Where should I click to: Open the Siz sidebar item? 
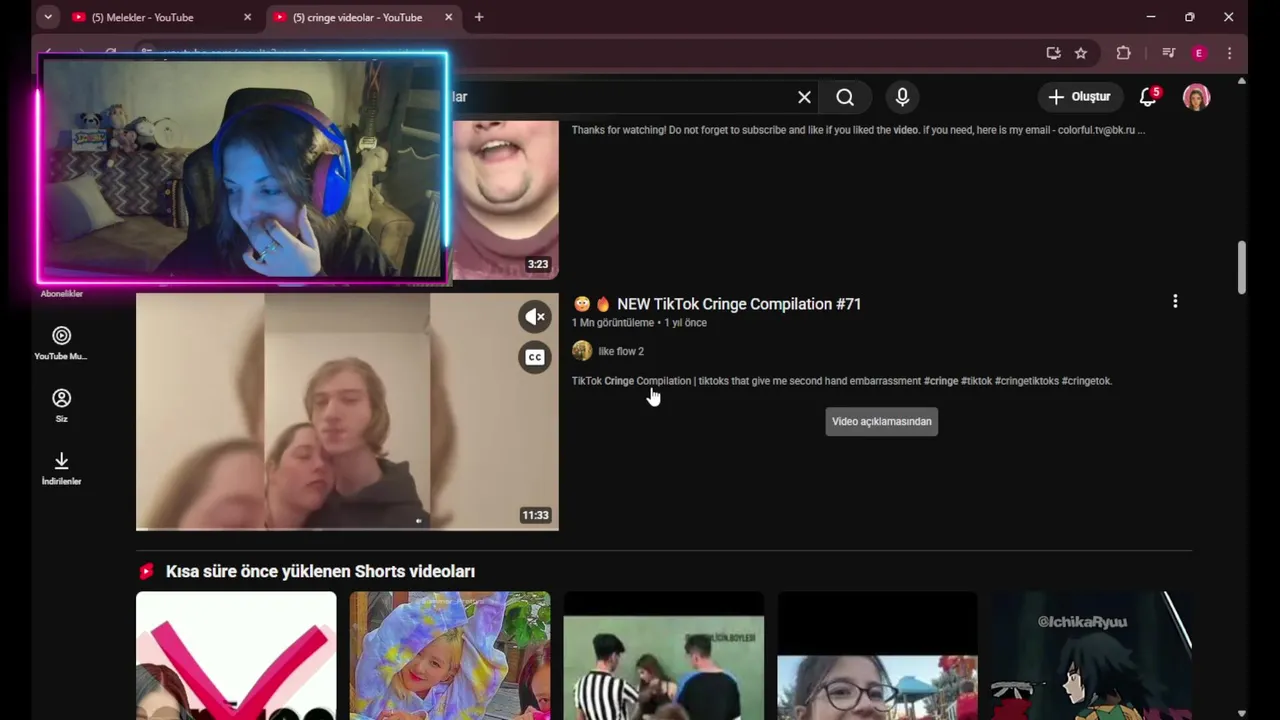click(x=61, y=405)
